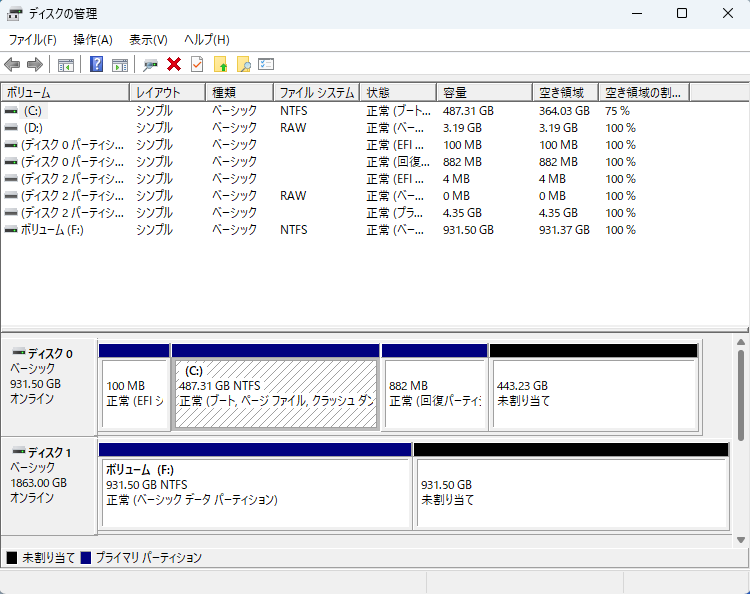Maximize the ディスクの管理 window
Viewport: 750px width, 594px height.
tap(682, 13)
